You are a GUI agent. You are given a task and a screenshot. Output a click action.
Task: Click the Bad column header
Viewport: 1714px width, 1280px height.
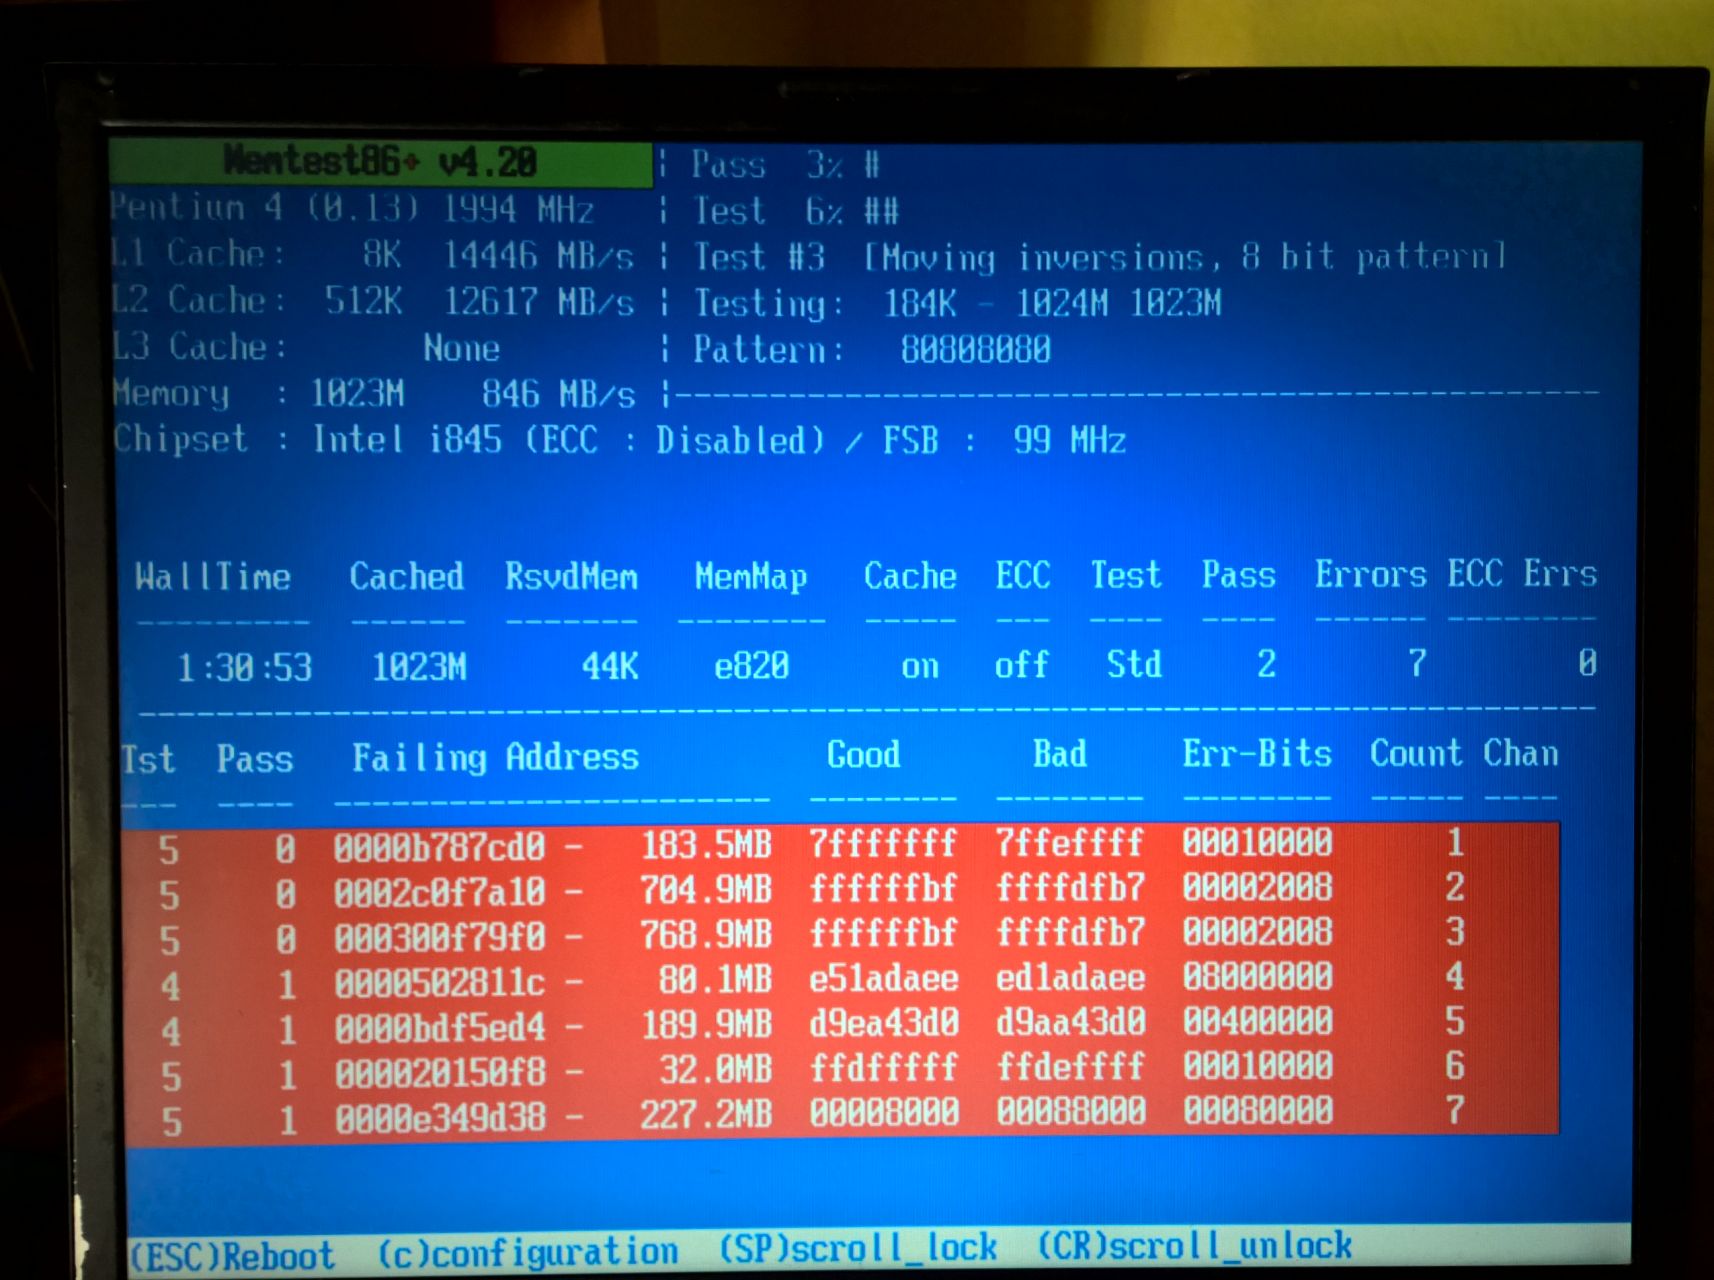pyautogui.click(x=1060, y=753)
